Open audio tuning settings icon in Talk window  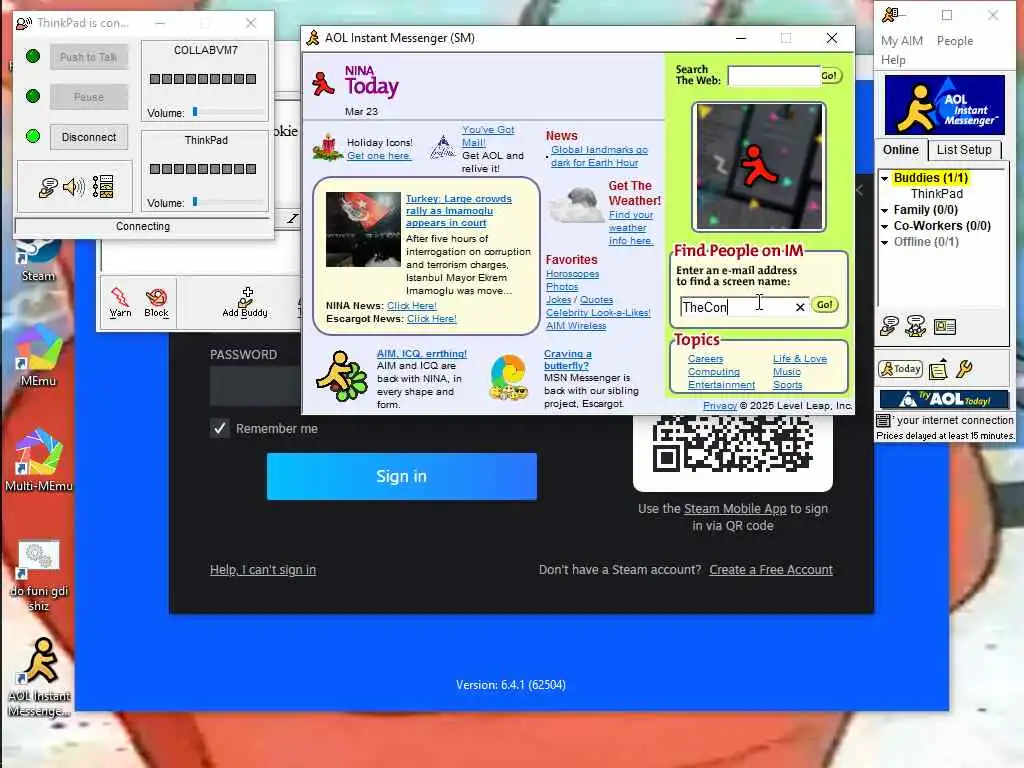pyautogui.click(x=103, y=187)
